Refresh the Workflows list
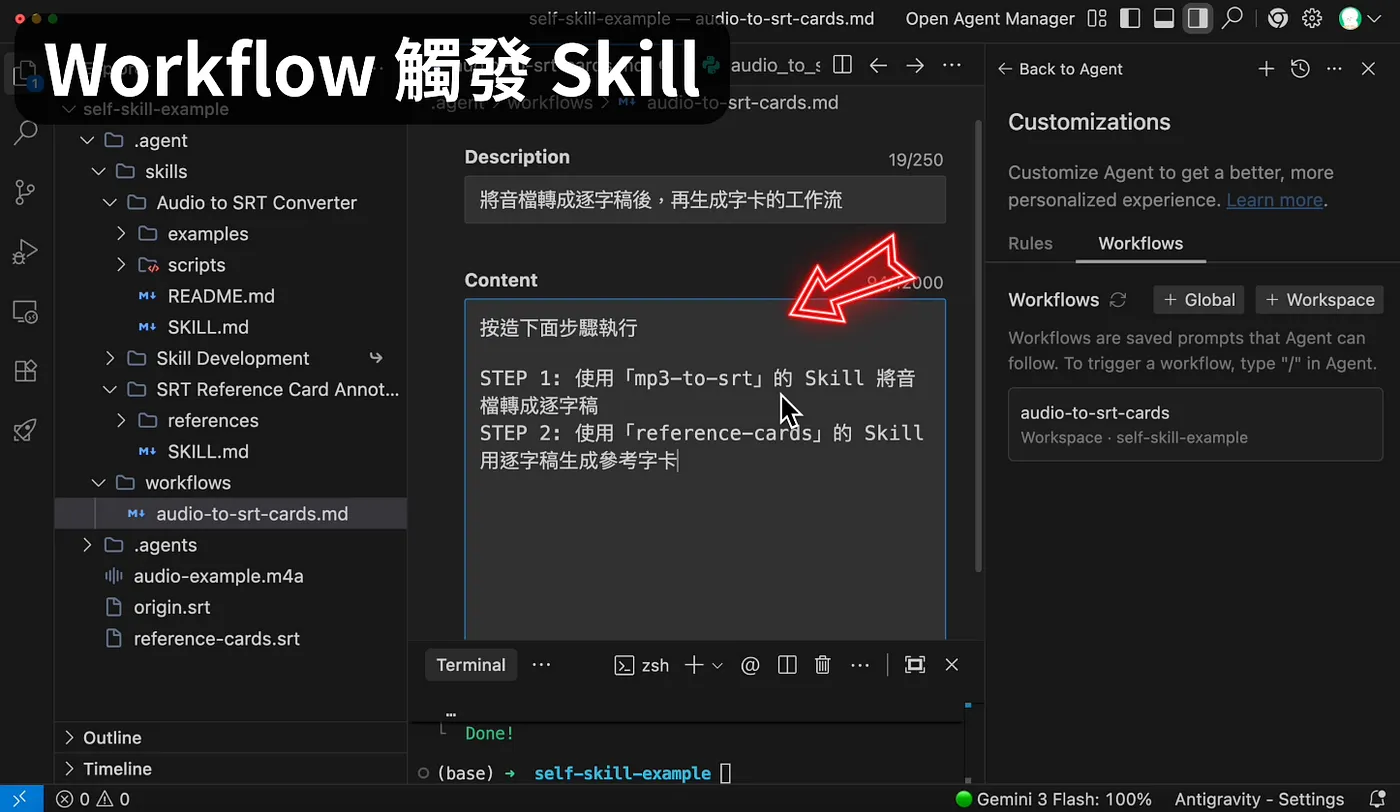 click(1119, 300)
